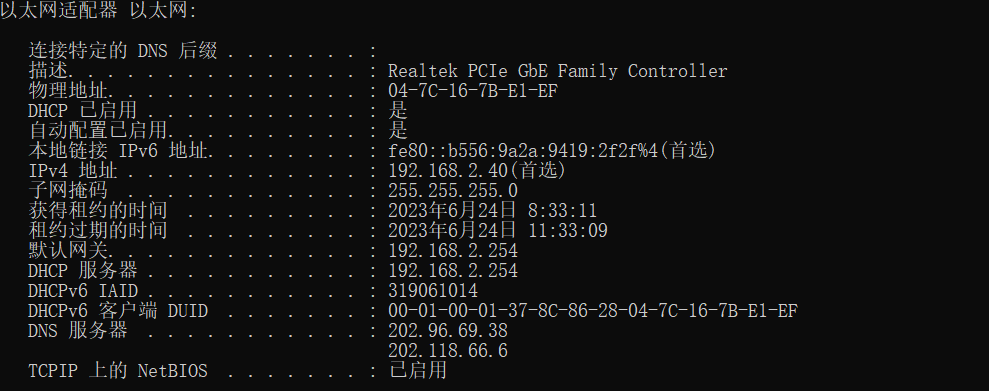Click the 是 value beside 自动配置已启用
This screenshot has height=391, width=989.
point(398,131)
